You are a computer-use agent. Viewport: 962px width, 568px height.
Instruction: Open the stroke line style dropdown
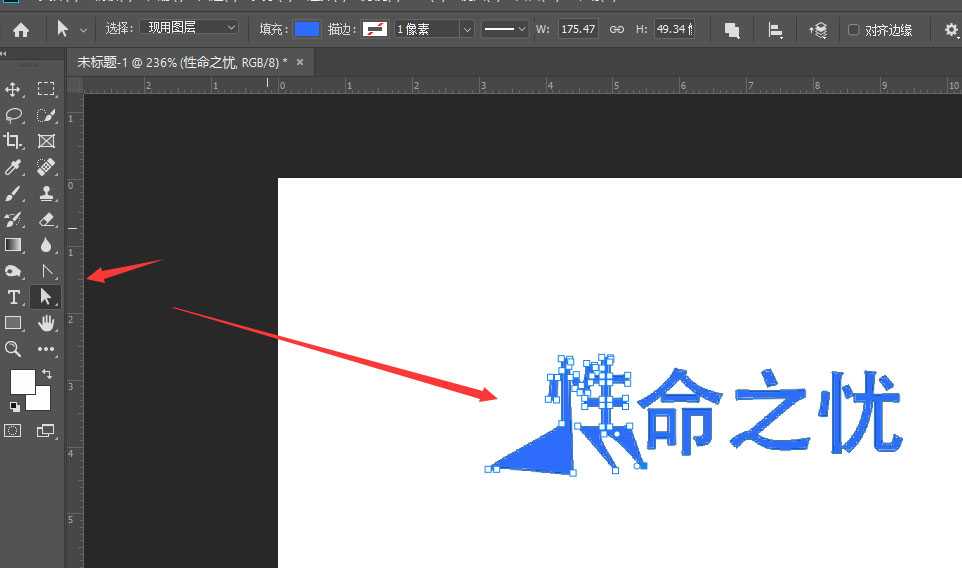(x=505, y=30)
